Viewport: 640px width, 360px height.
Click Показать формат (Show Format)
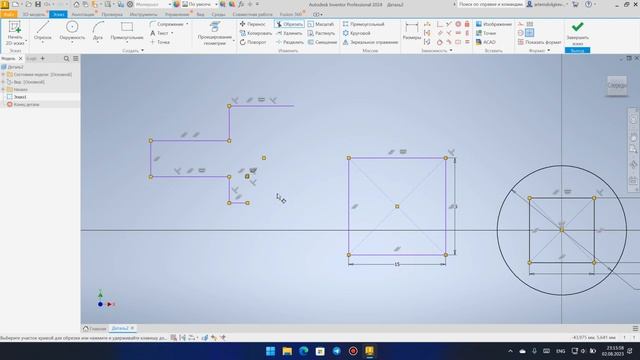[x=539, y=42]
